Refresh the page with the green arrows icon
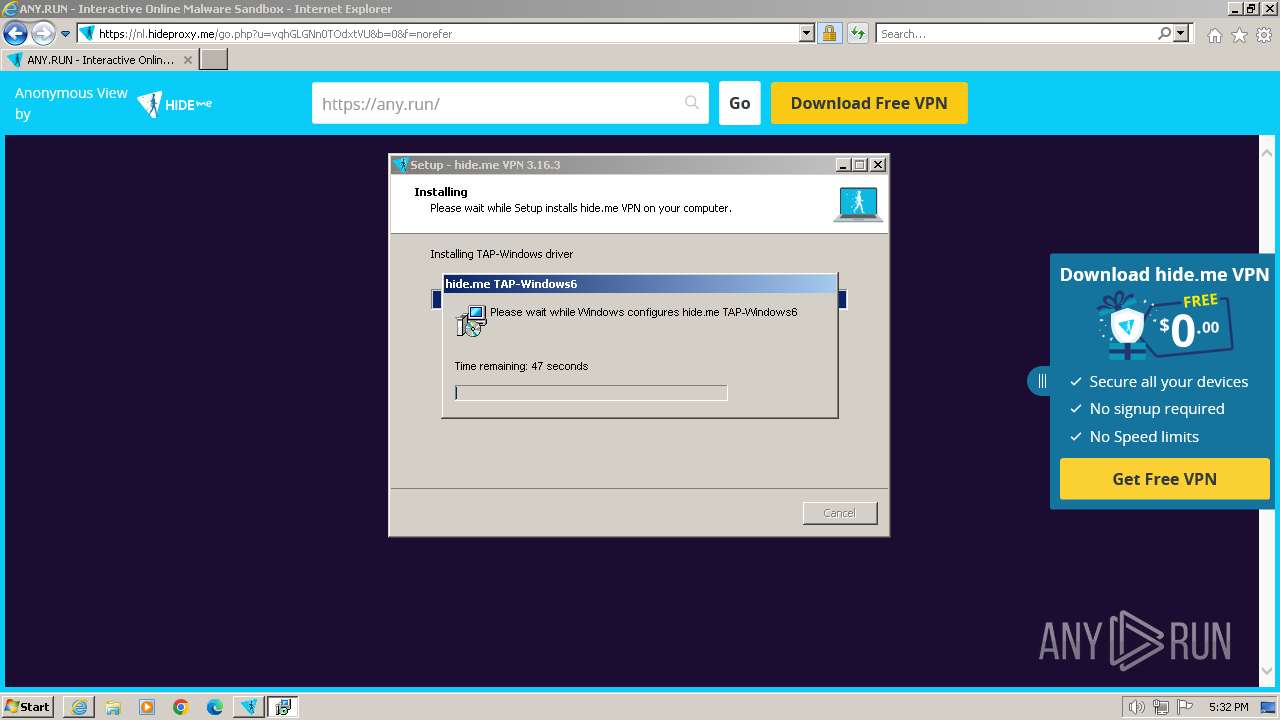This screenshot has height=720, width=1280. coord(857,33)
